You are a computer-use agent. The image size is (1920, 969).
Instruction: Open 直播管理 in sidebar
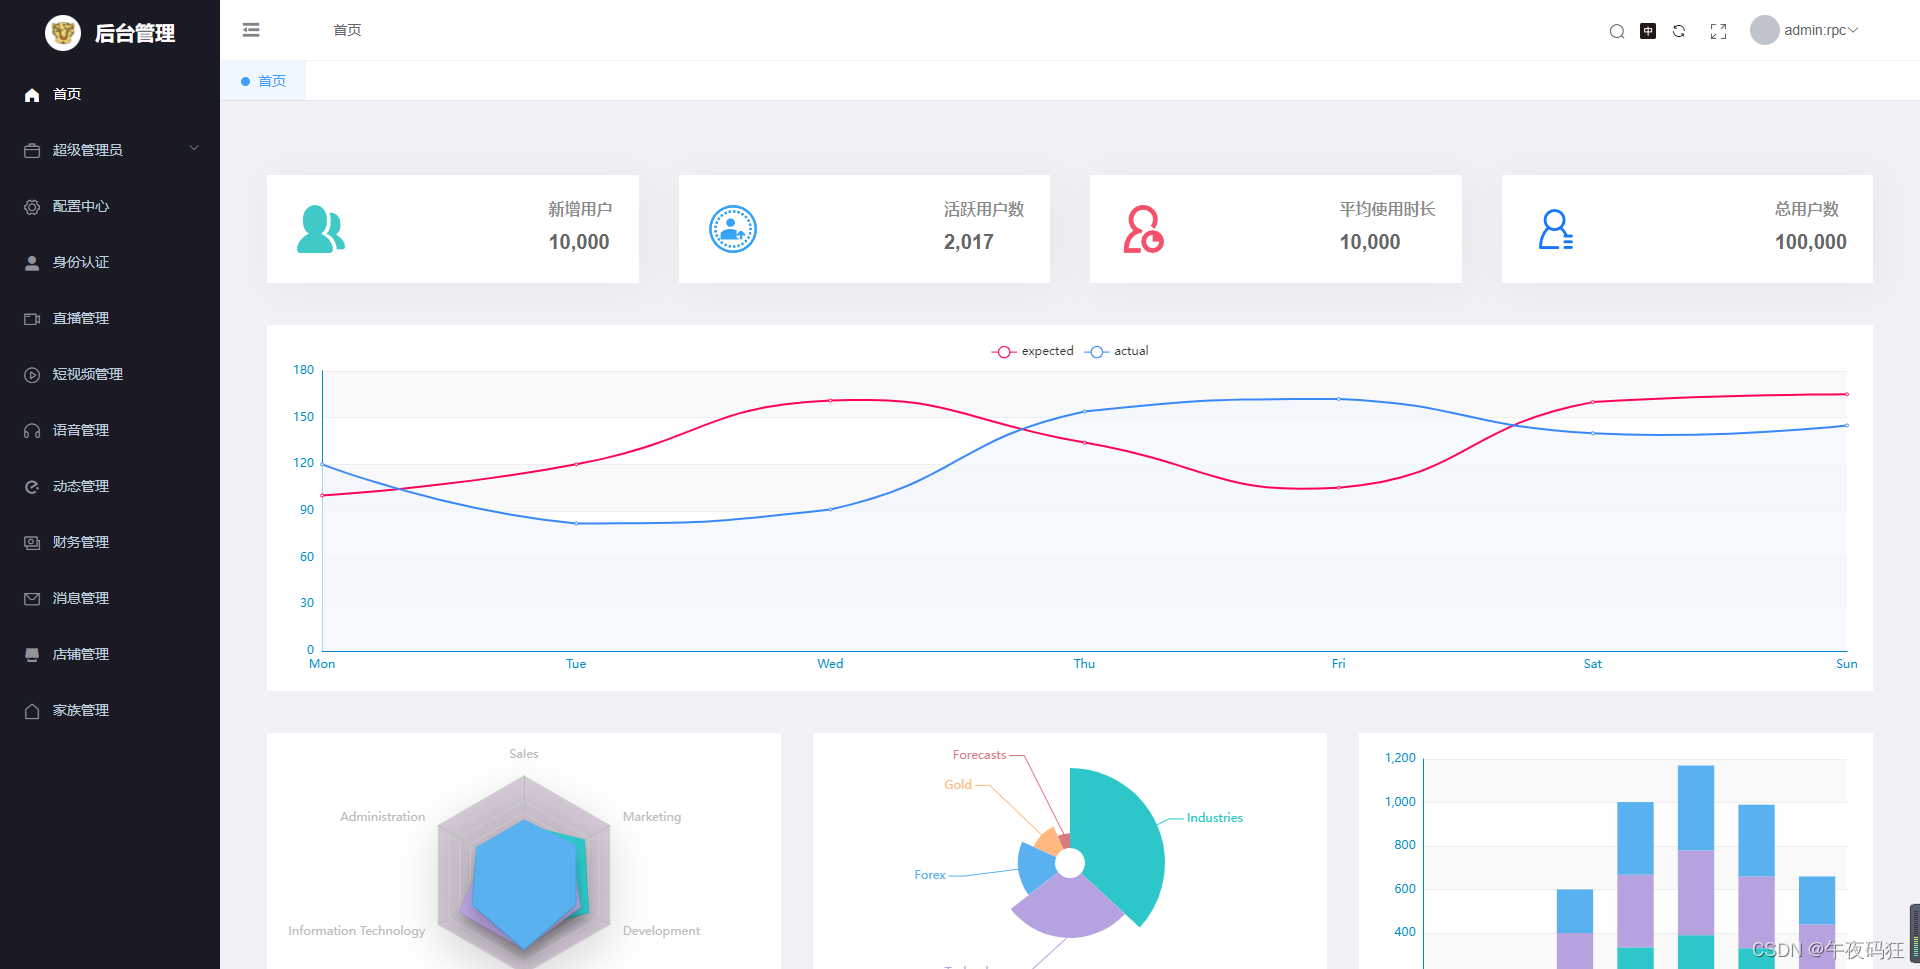click(x=110, y=318)
